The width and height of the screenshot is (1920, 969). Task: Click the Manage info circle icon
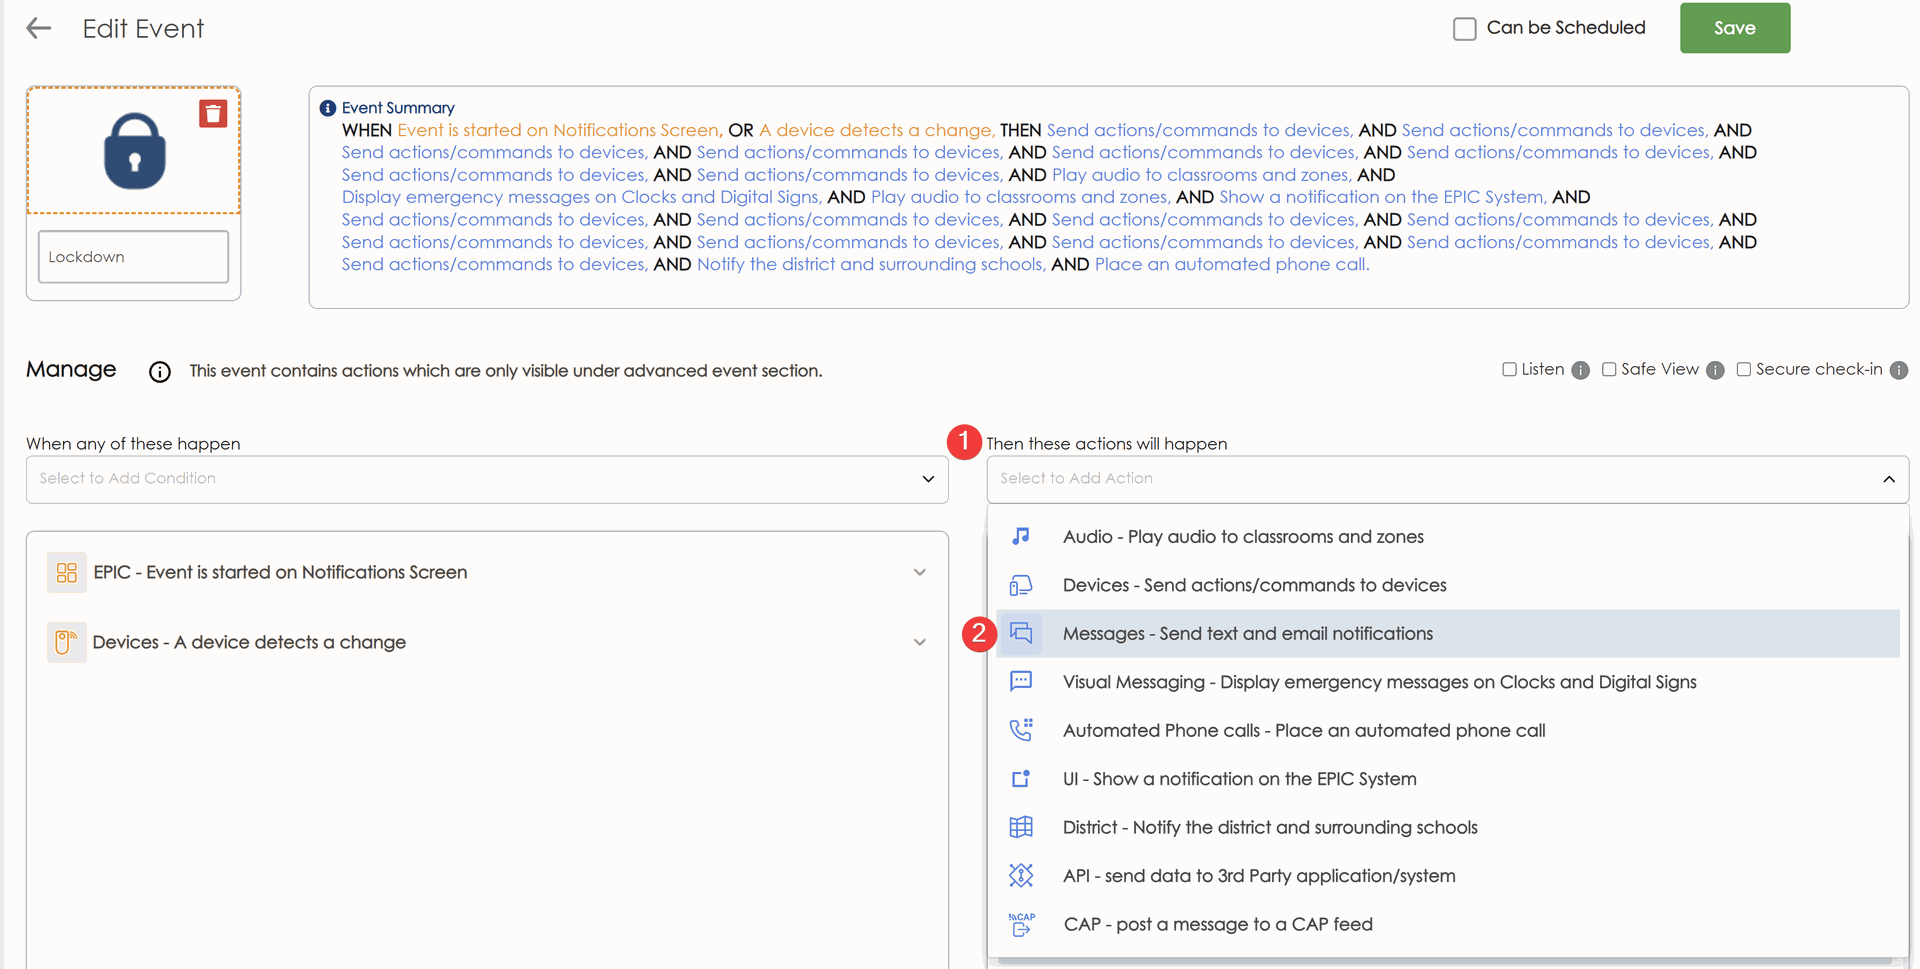[x=160, y=372]
